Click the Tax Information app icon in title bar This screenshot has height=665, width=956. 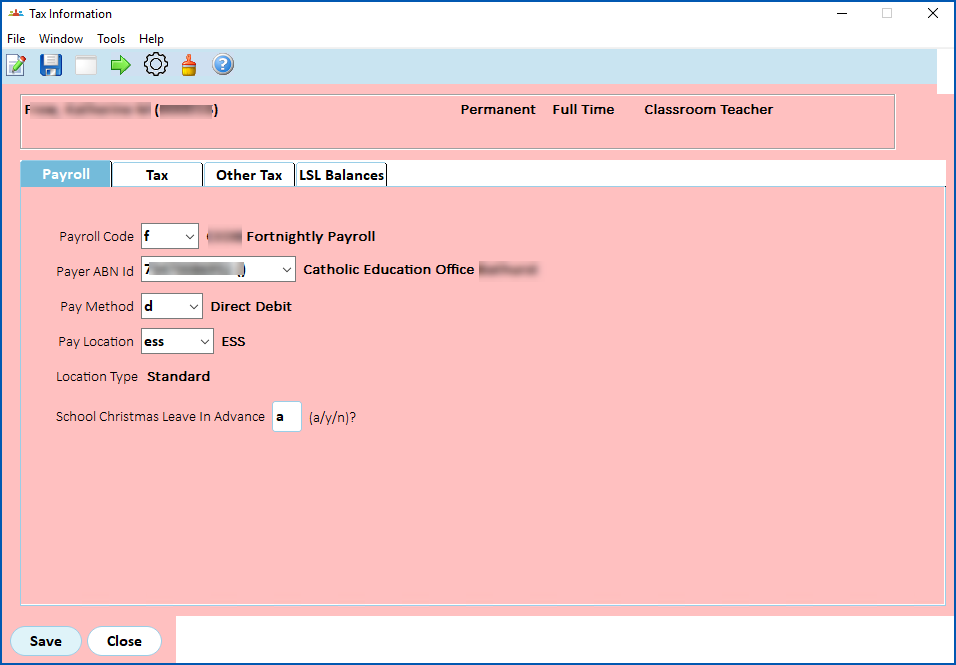16,13
